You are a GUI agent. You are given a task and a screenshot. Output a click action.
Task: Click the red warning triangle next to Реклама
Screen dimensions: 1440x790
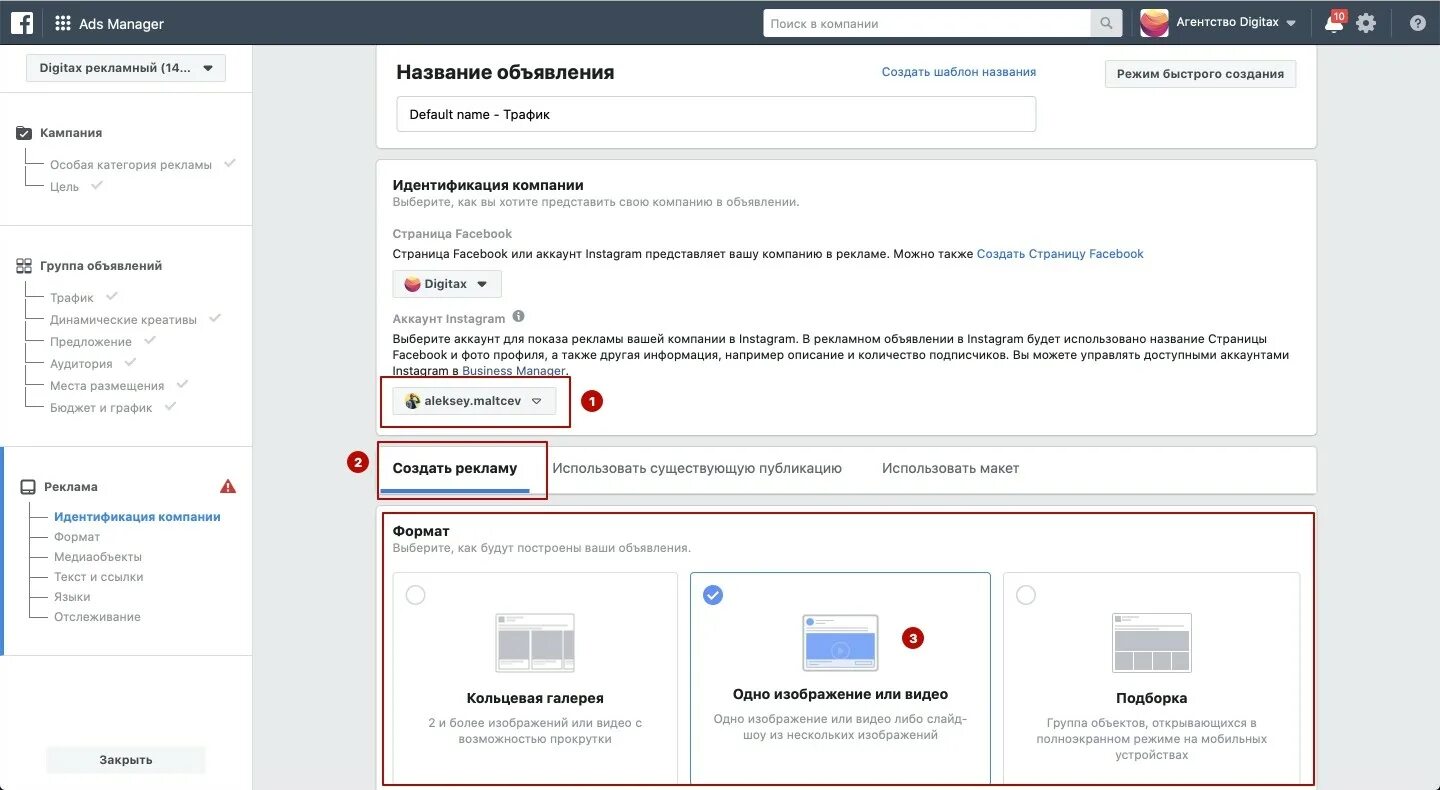pyautogui.click(x=228, y=487)
